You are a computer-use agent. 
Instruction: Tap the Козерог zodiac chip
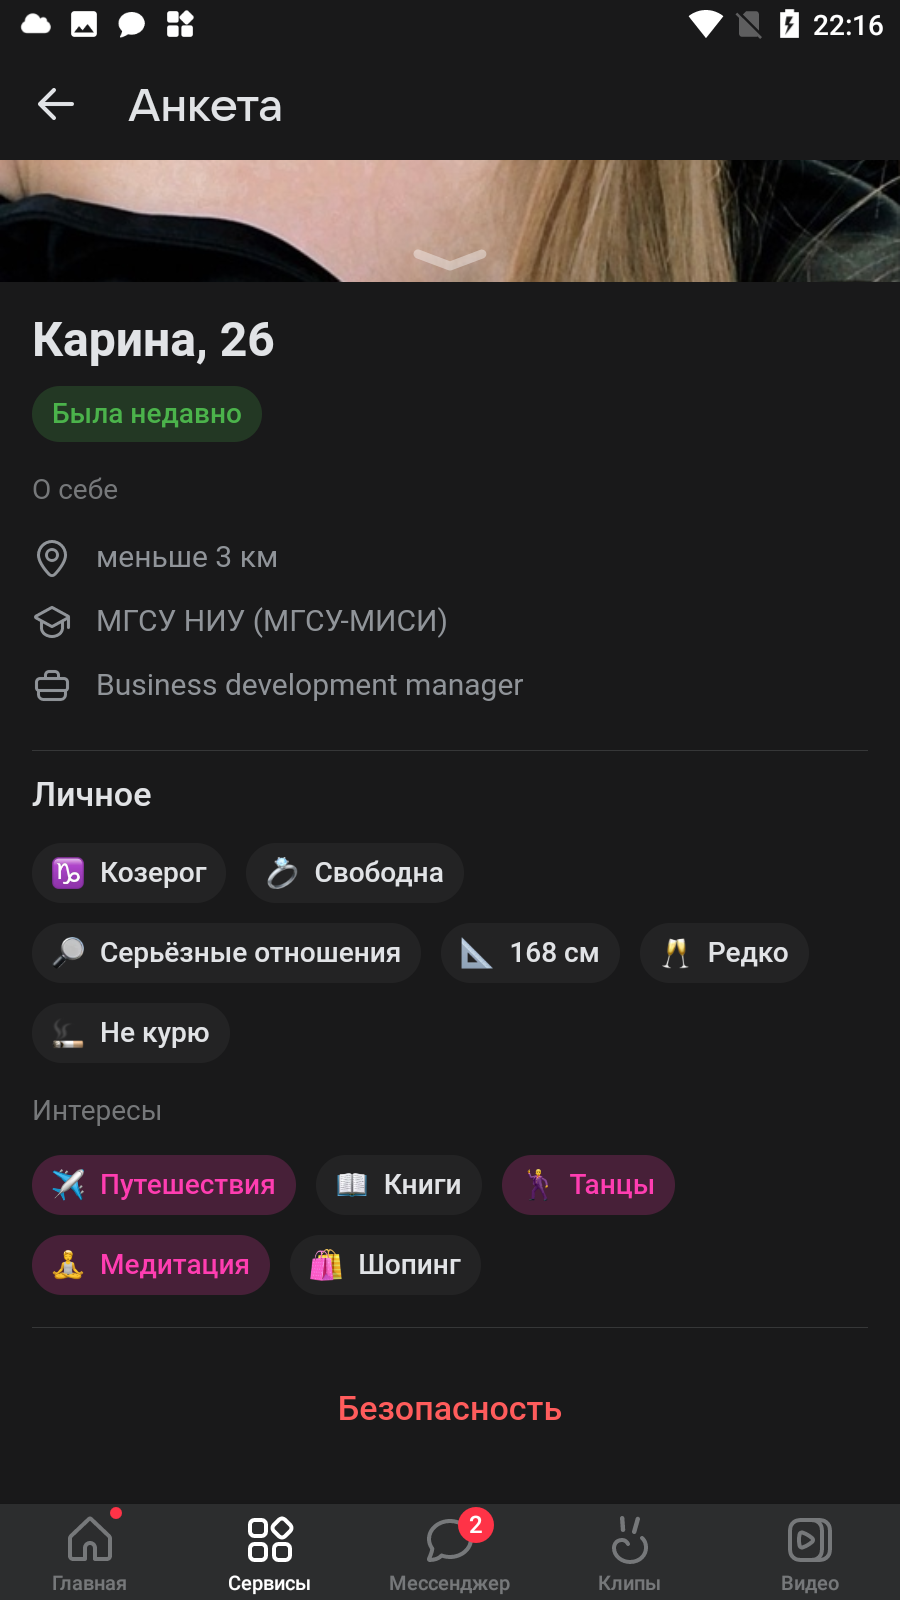click(x=129, y=873)
